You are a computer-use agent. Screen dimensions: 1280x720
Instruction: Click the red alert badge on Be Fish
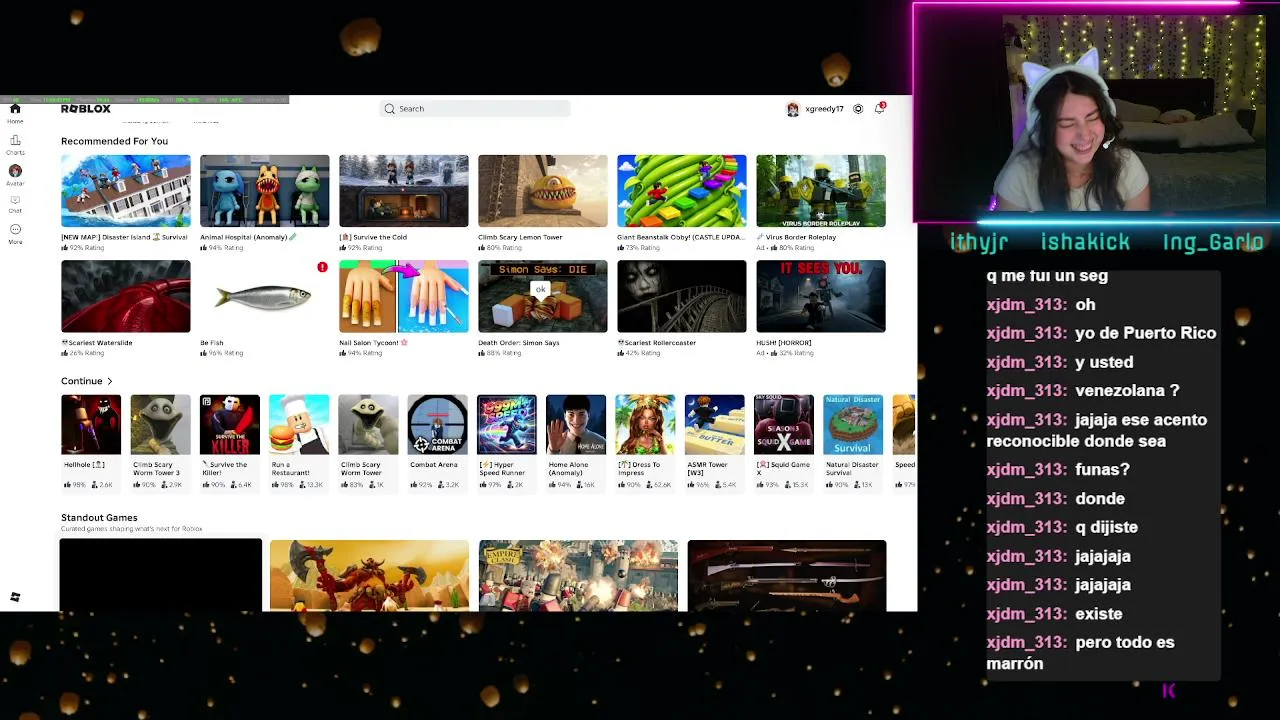pos(322,267)
